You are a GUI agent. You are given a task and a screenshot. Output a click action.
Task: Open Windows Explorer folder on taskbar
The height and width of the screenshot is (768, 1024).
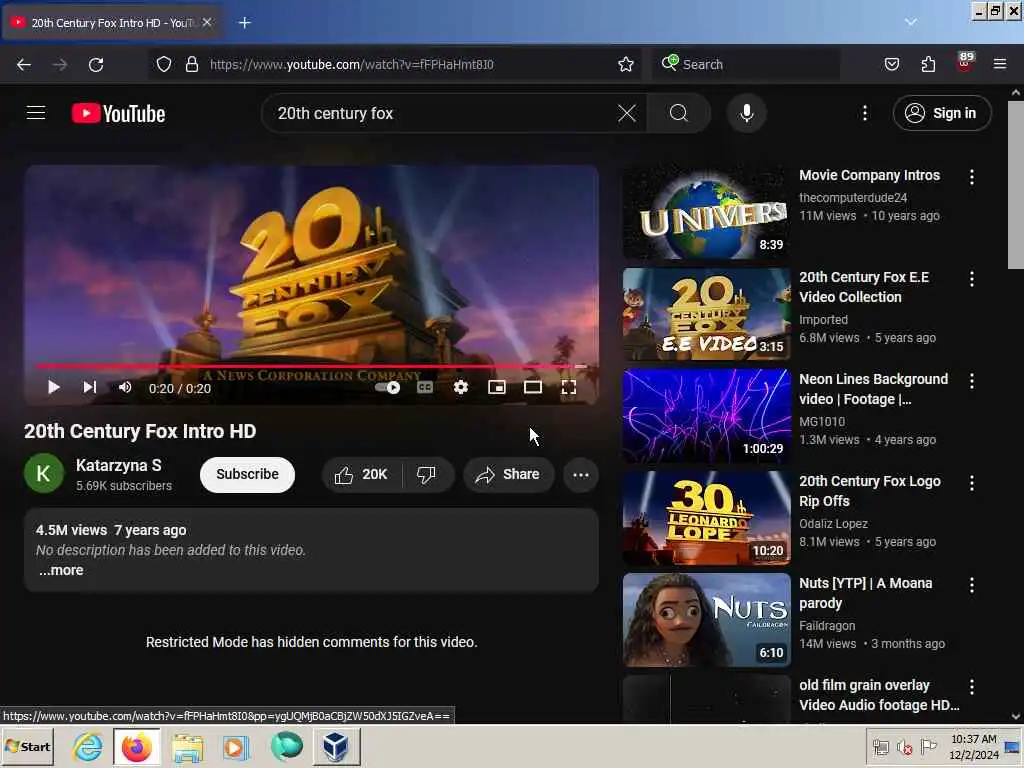pyautogui.click(x=187, y=747)
